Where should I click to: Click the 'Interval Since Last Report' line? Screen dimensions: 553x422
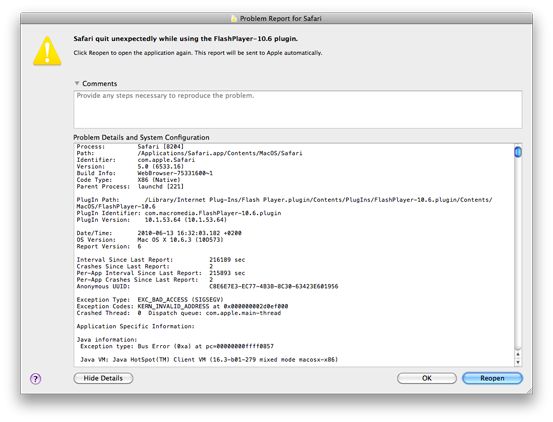click(161, 260)
